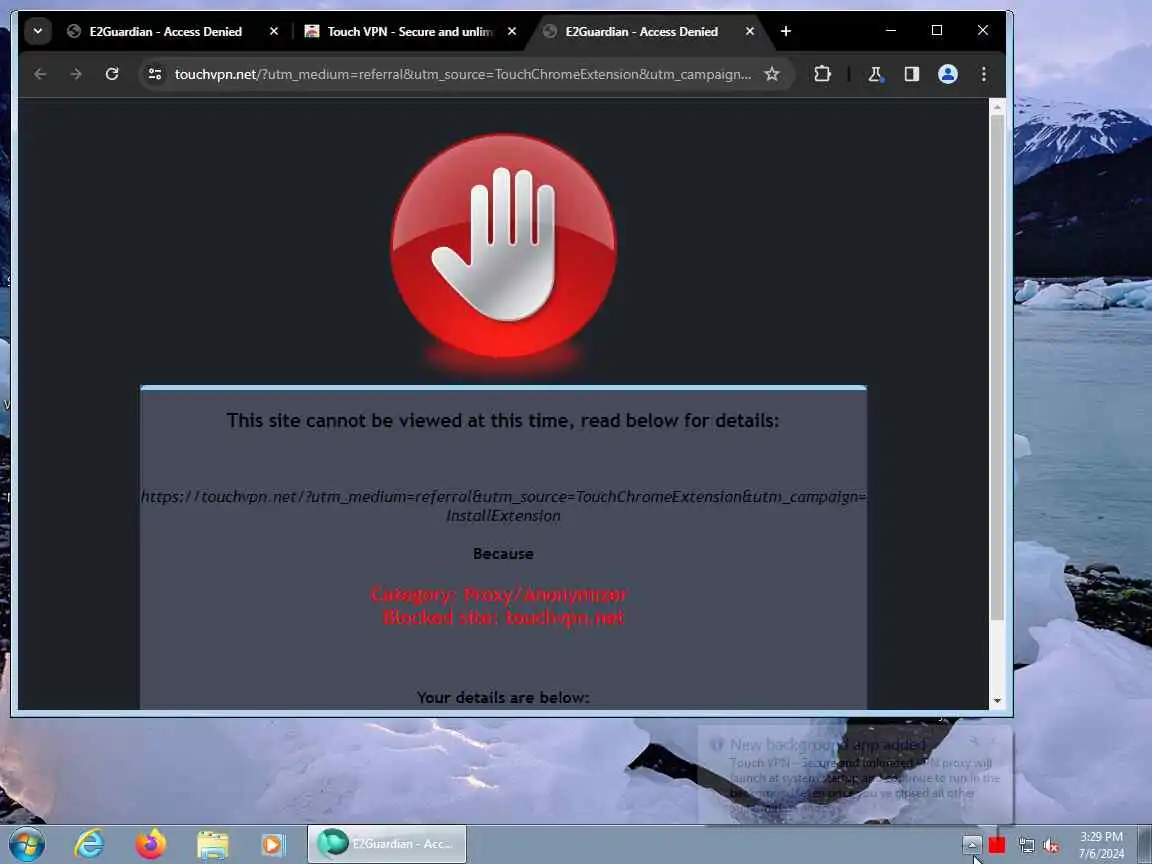Close the first E2Guardian tab
This screenshot has width=1152, height=864.
point(273,32)
